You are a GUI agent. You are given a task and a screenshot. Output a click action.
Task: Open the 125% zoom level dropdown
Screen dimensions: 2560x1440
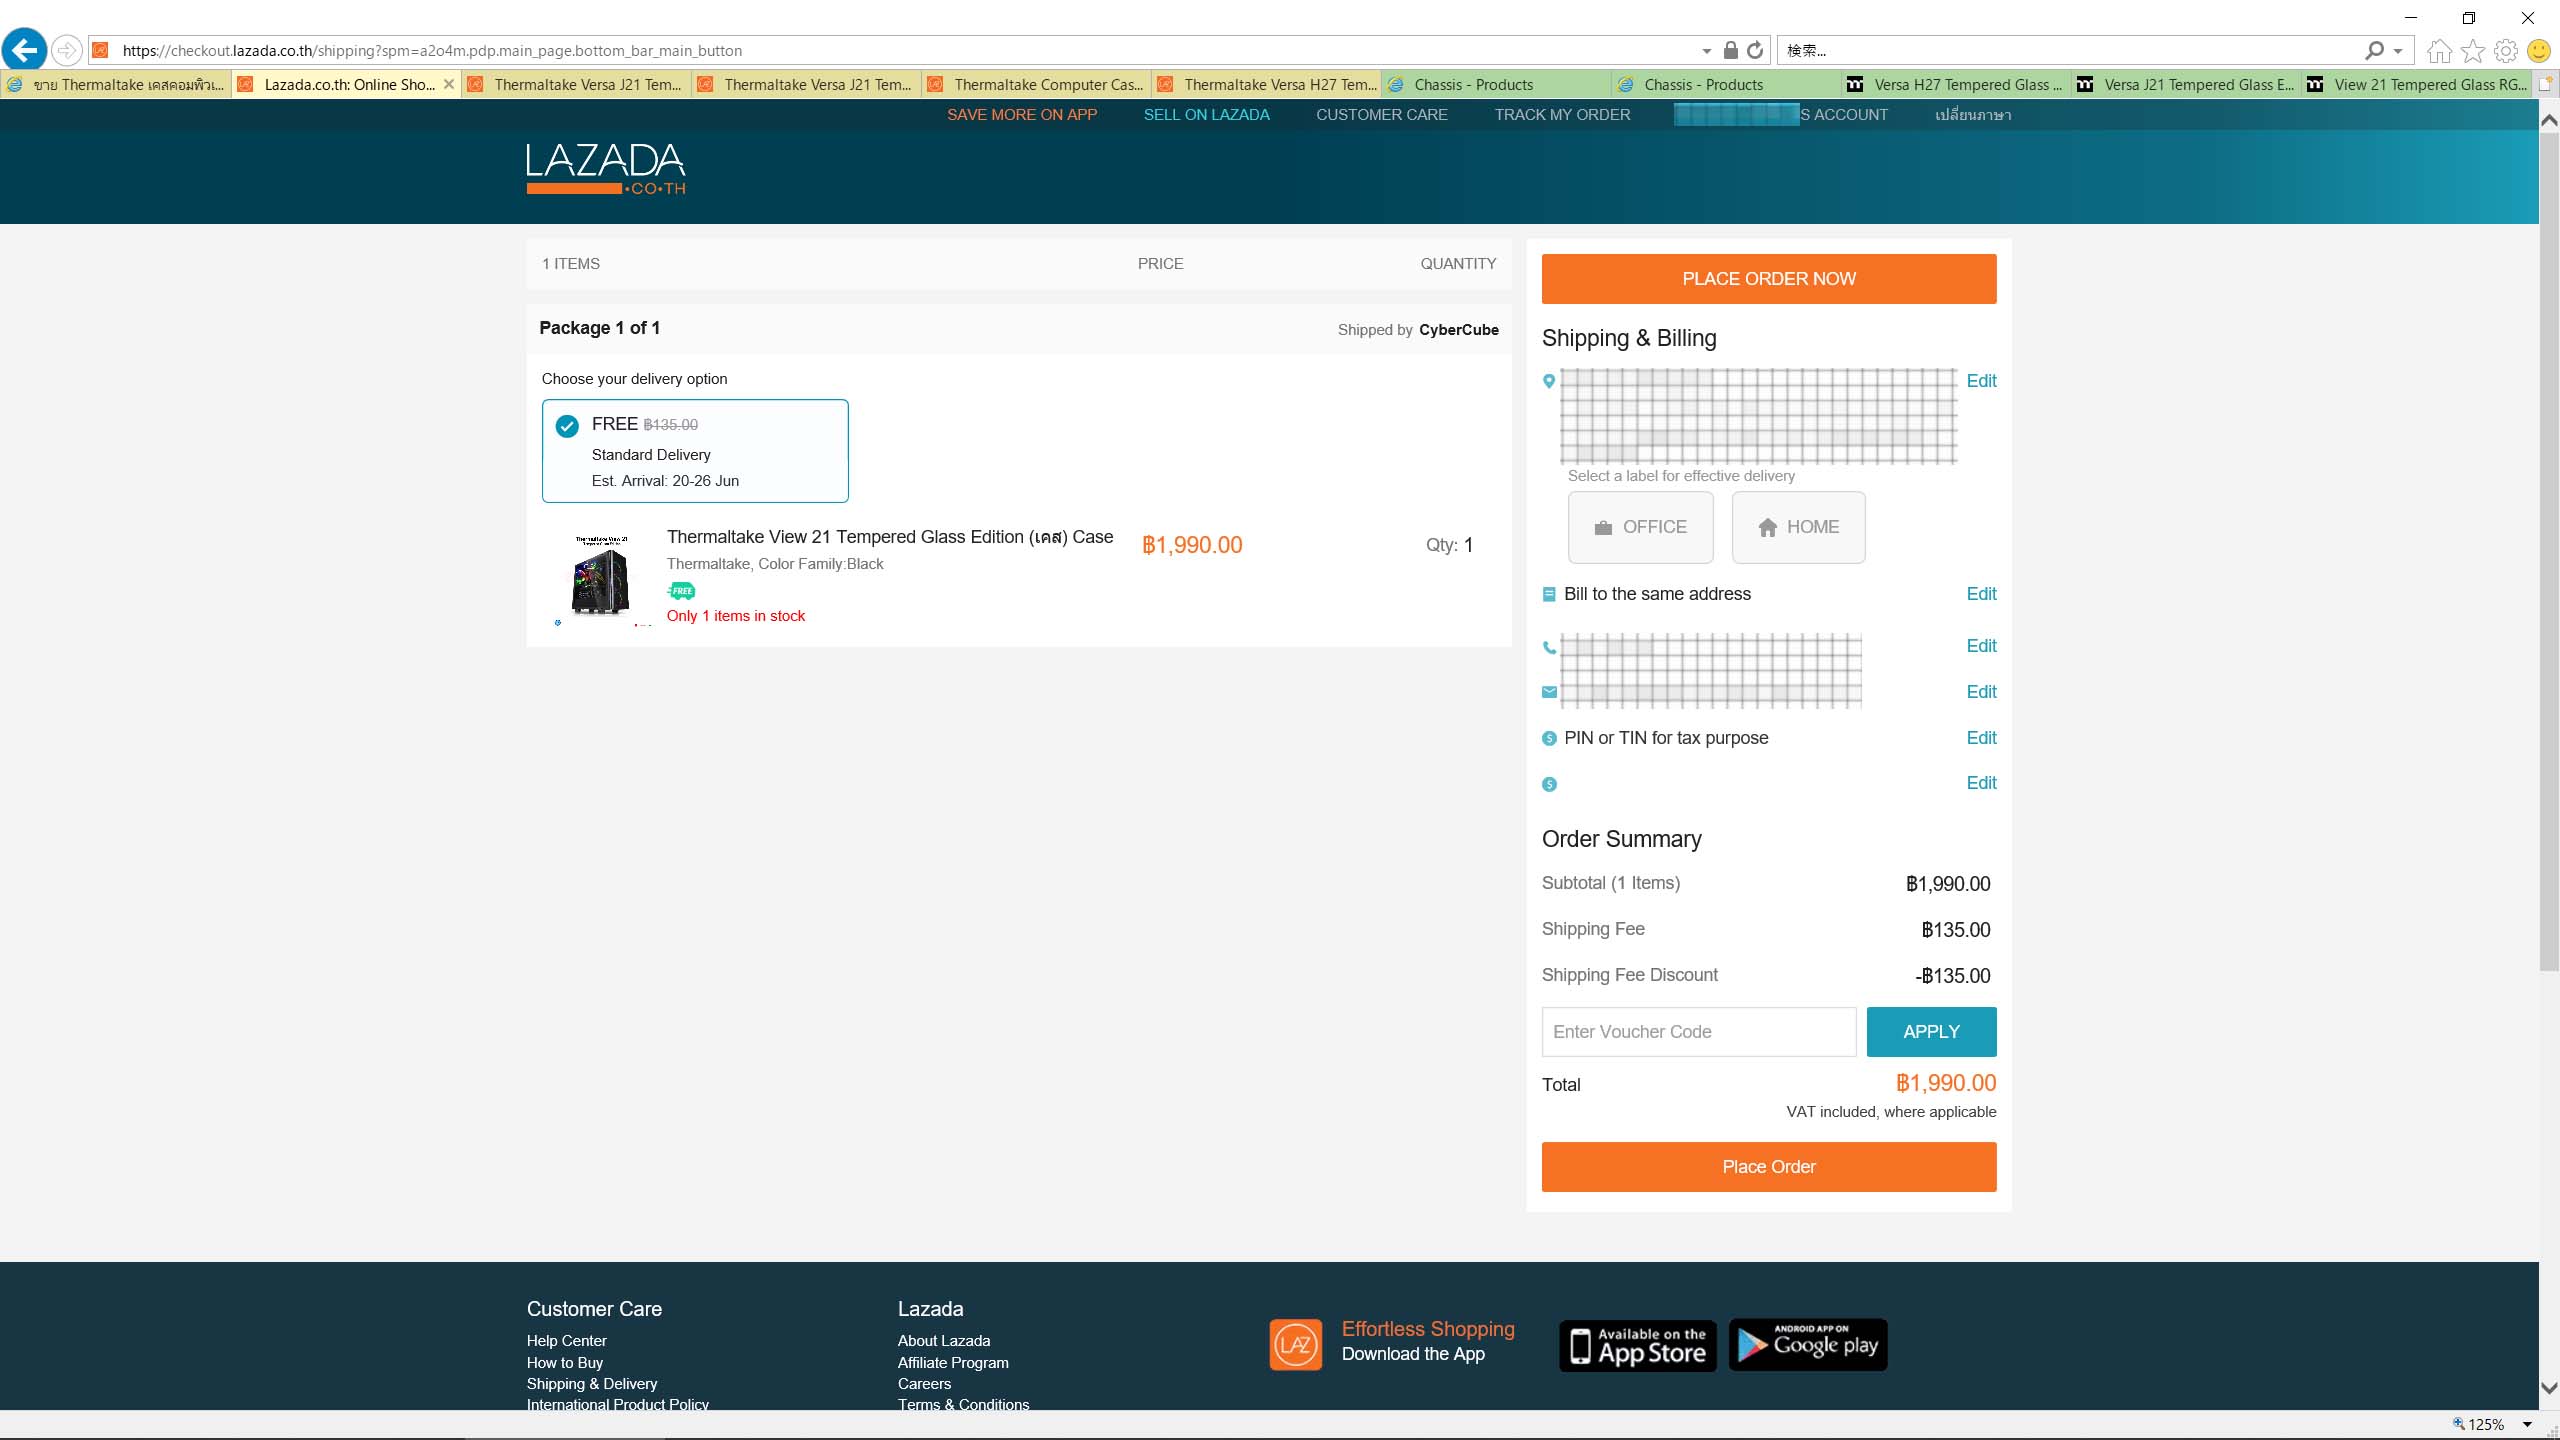(2527, 1424)
